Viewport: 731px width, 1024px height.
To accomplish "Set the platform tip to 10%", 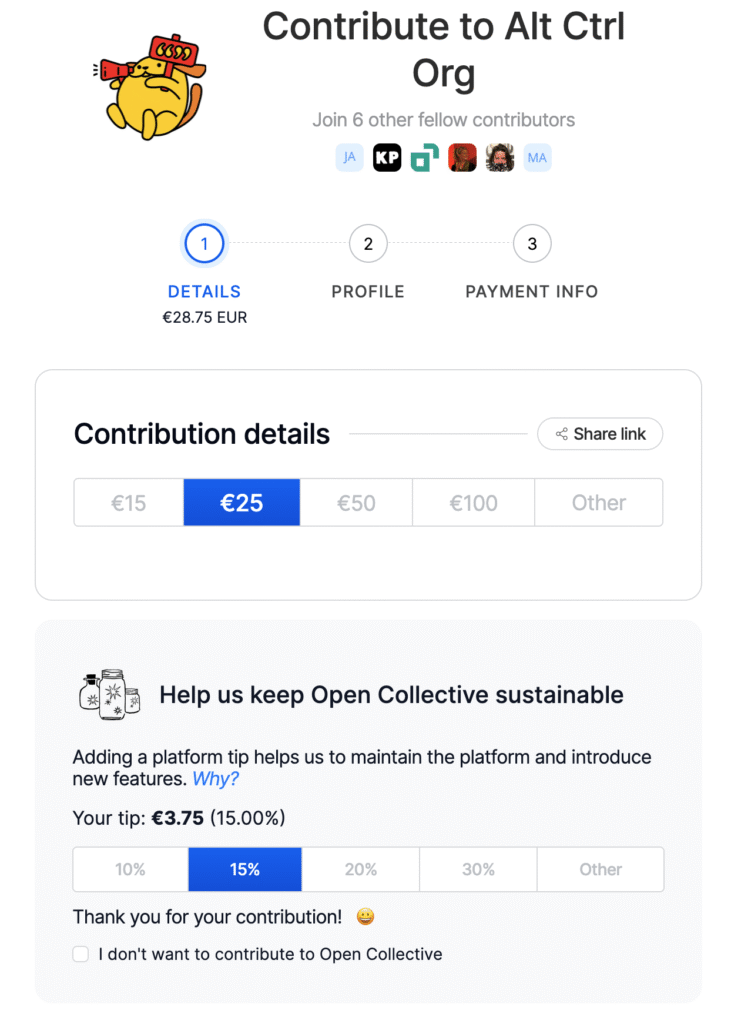I will point(130,869).
